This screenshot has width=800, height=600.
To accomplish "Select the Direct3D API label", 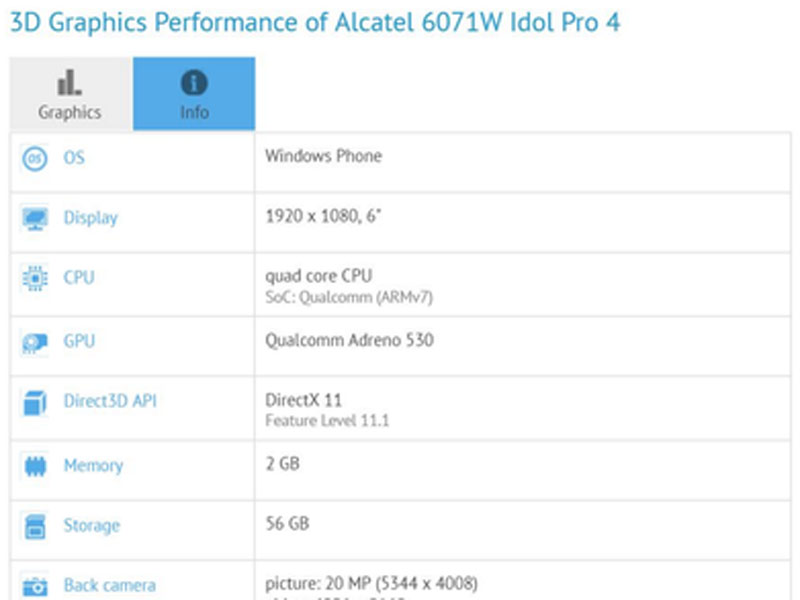I will pyautogui.click(x=110, y=401).
